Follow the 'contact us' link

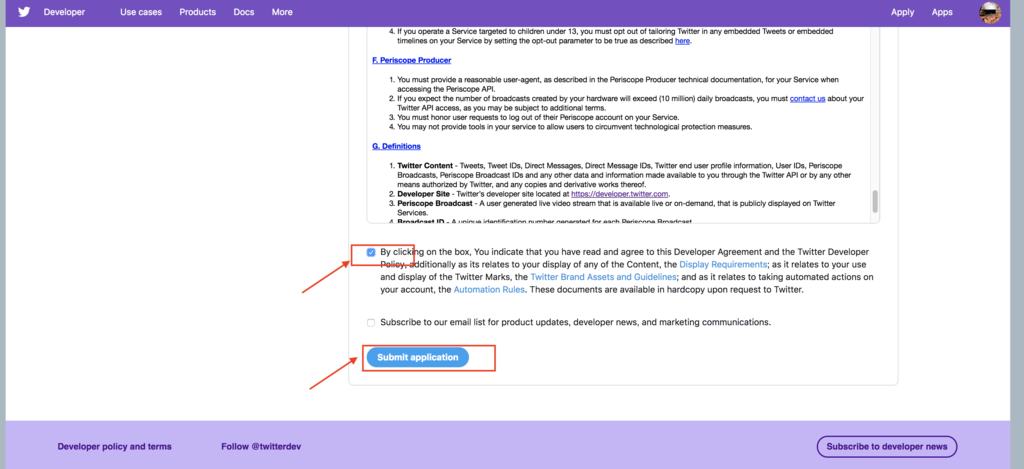click(807, 99)
